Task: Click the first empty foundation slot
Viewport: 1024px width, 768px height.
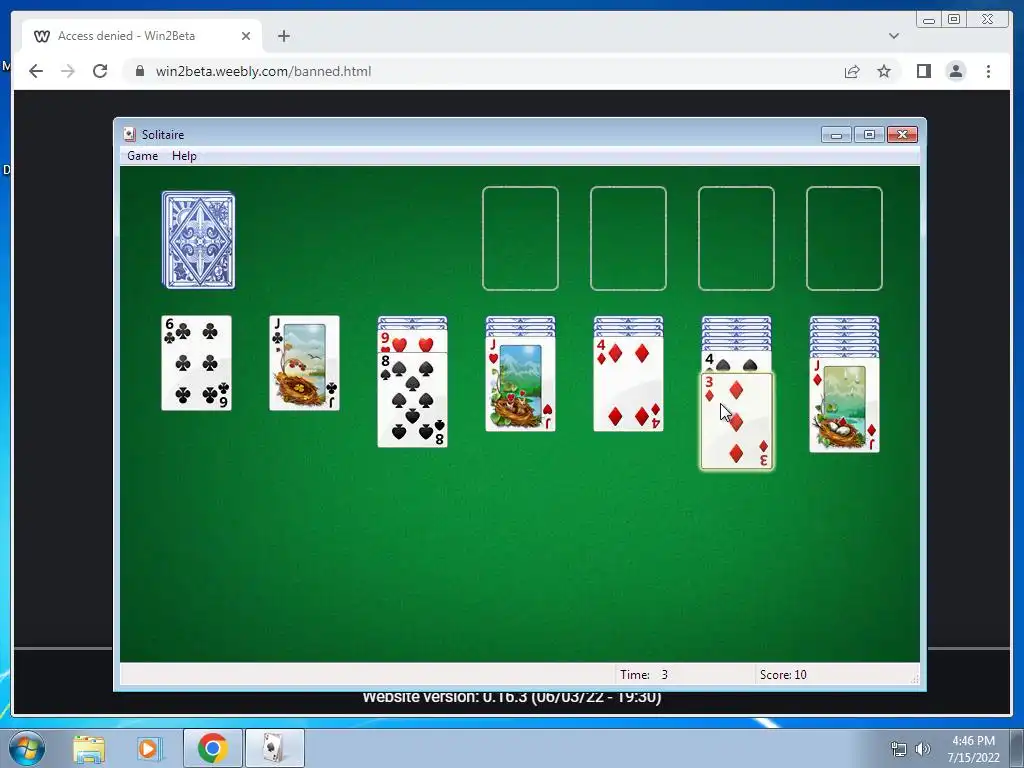Action: 520,238
